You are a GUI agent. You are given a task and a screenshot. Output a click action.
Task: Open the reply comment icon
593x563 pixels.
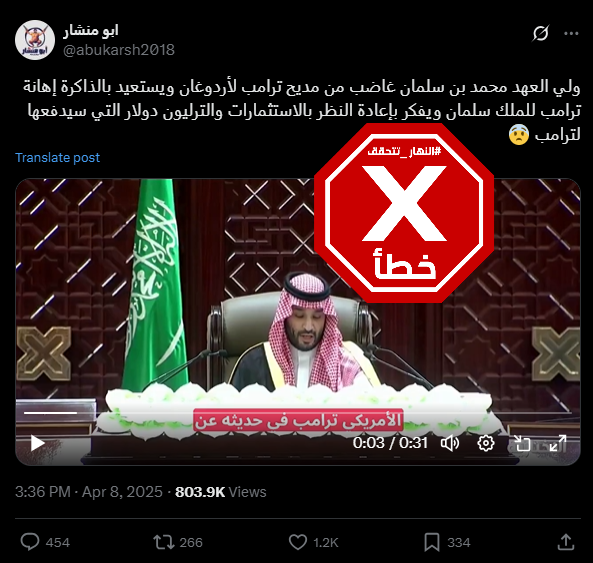point(30,542)
